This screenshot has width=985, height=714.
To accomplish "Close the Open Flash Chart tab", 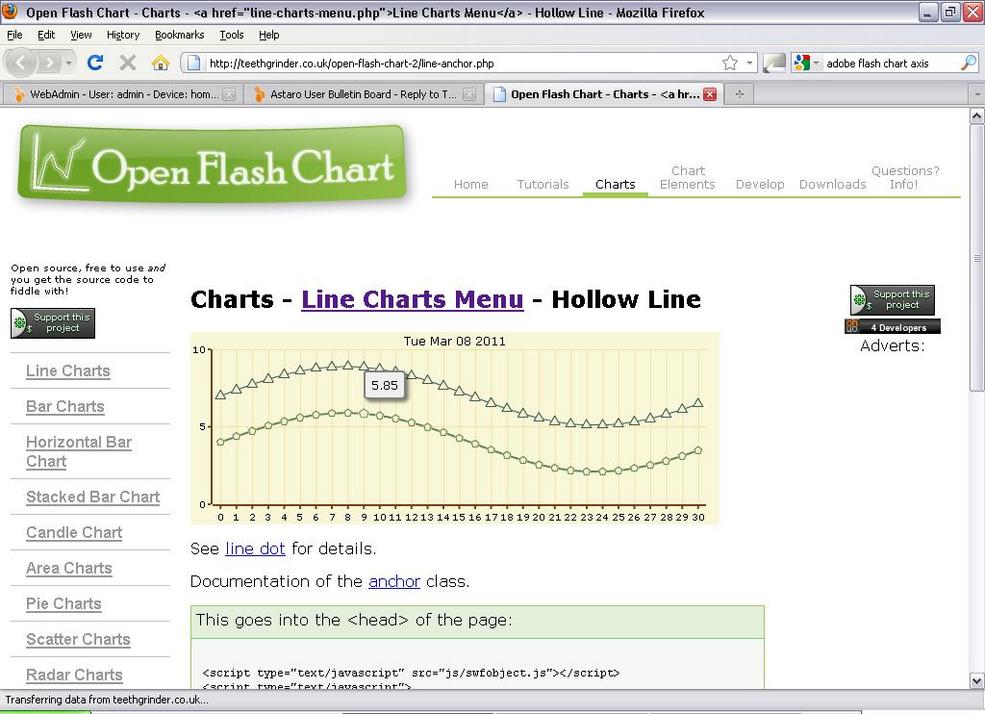I will point(710,94).
